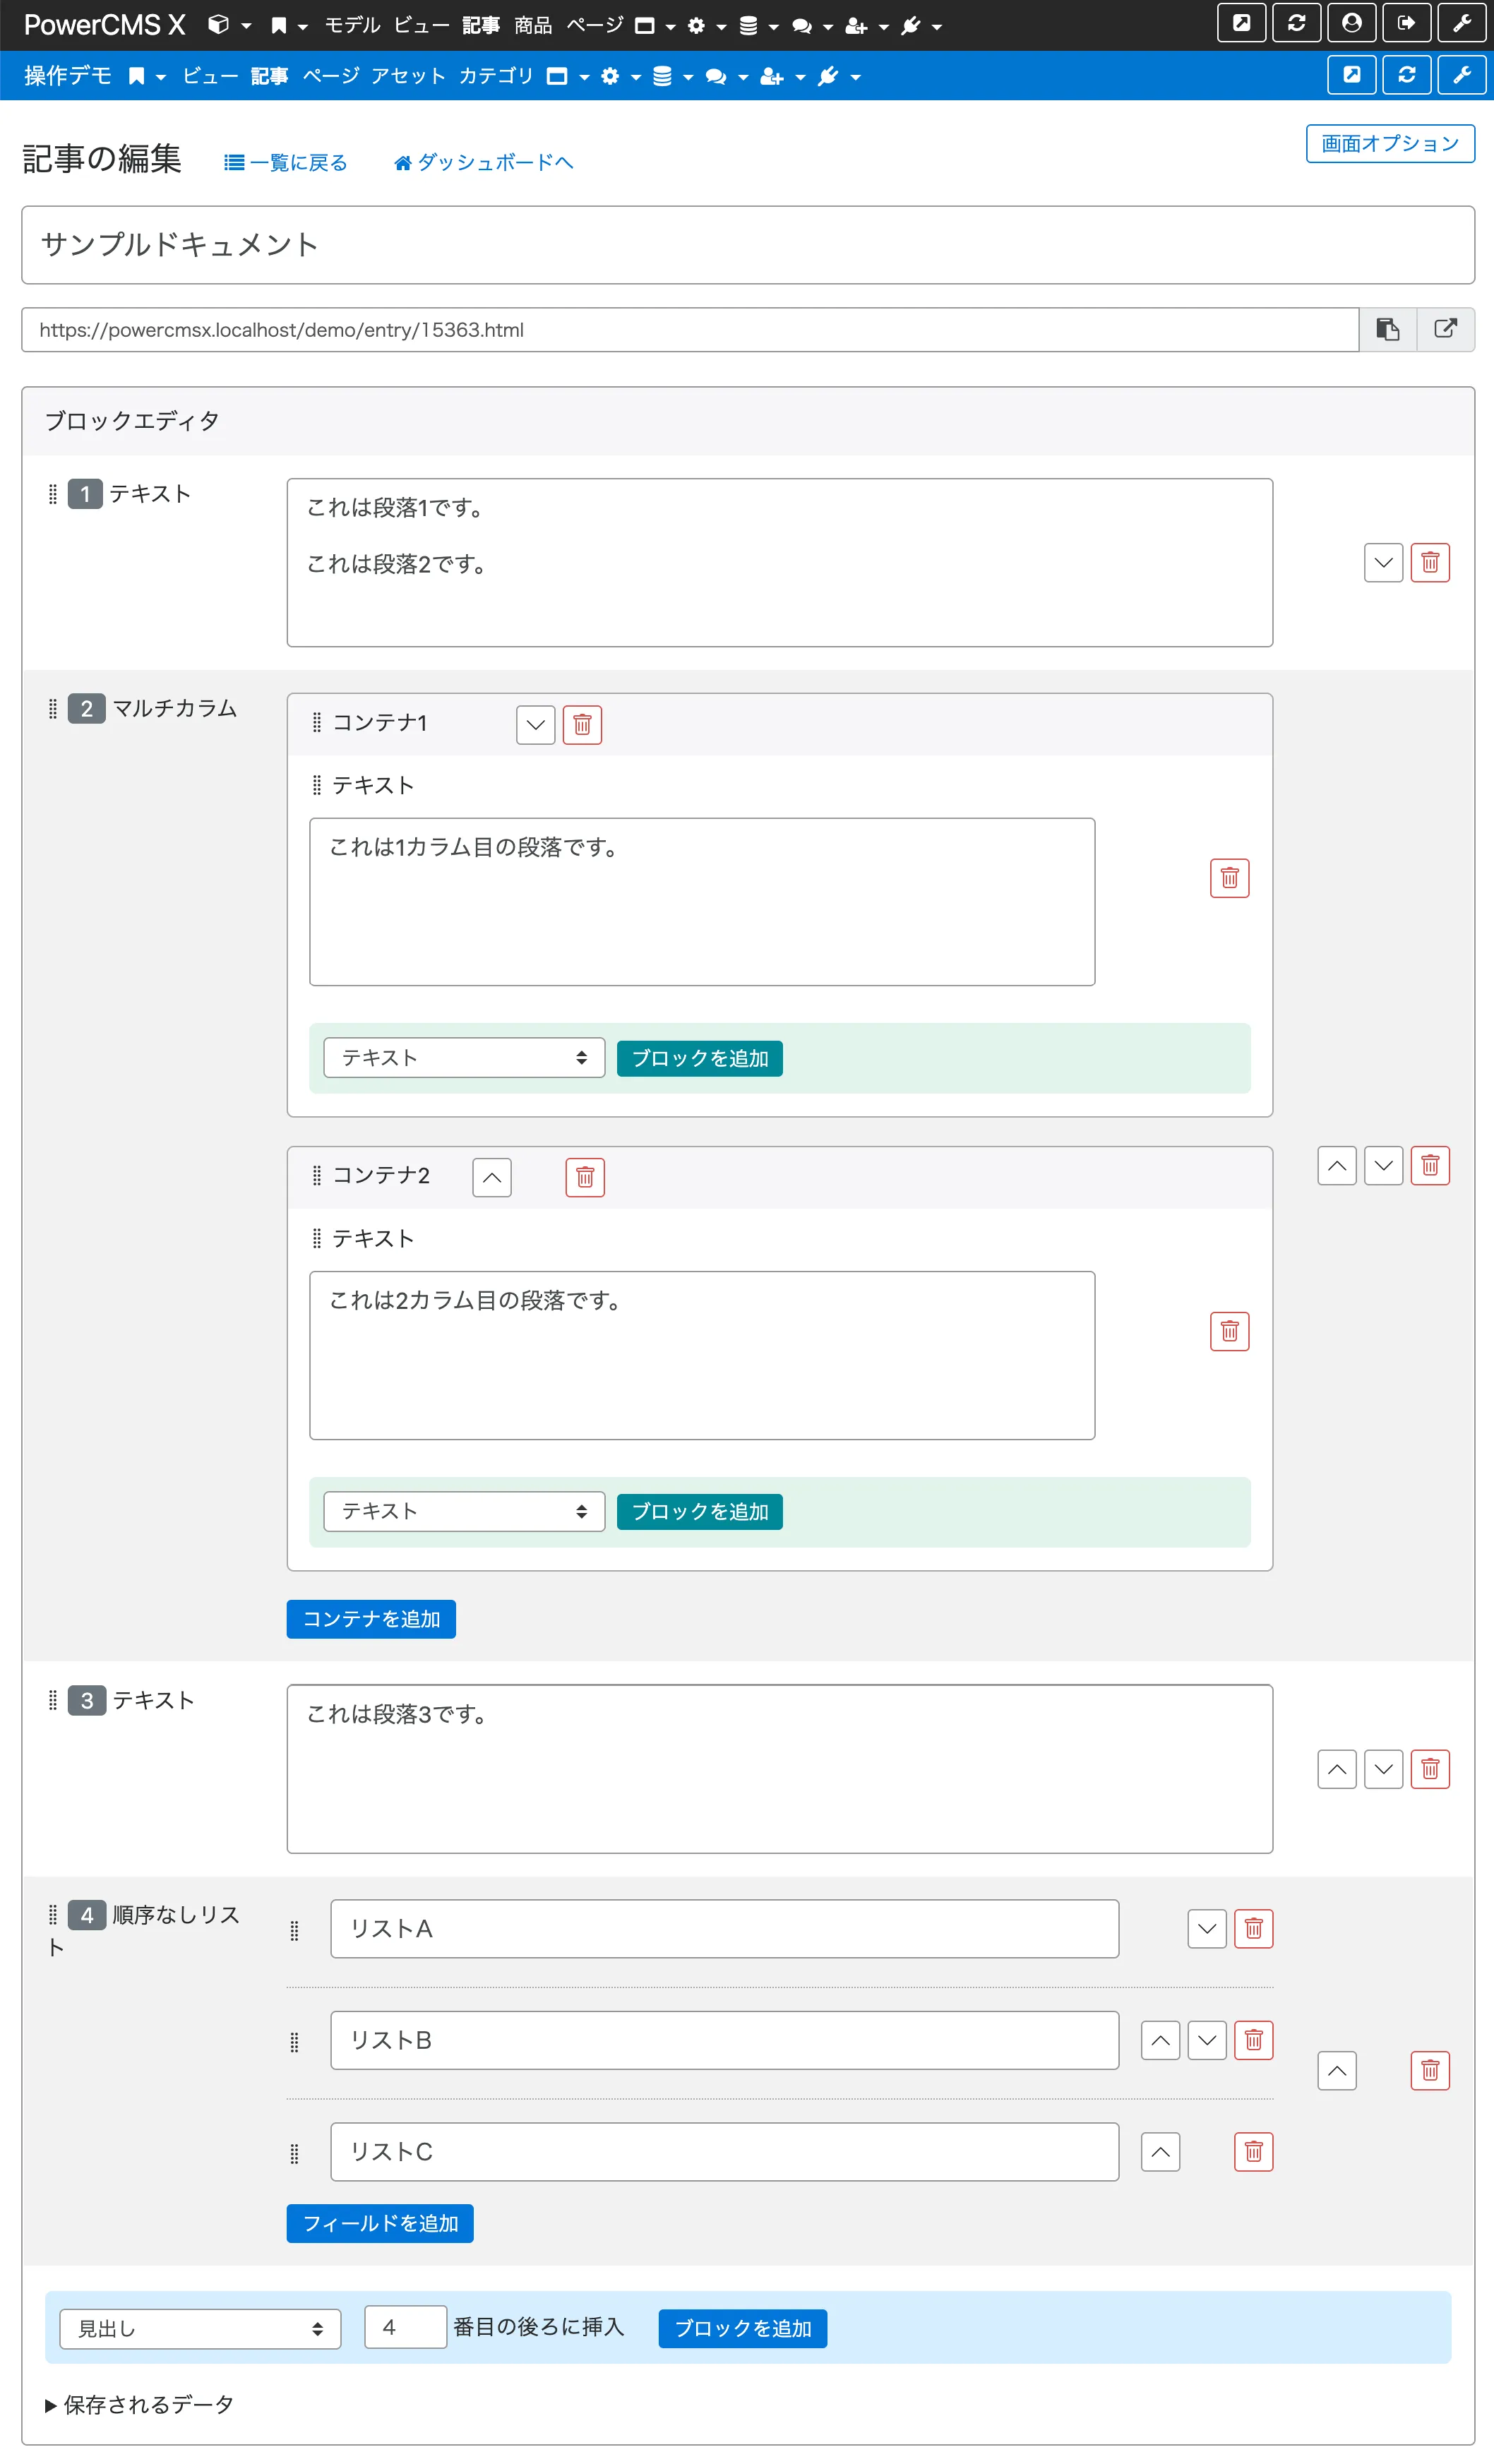Open 商品 menu in top bar
Screen dimensions: 1494x2464
[533, 25]
